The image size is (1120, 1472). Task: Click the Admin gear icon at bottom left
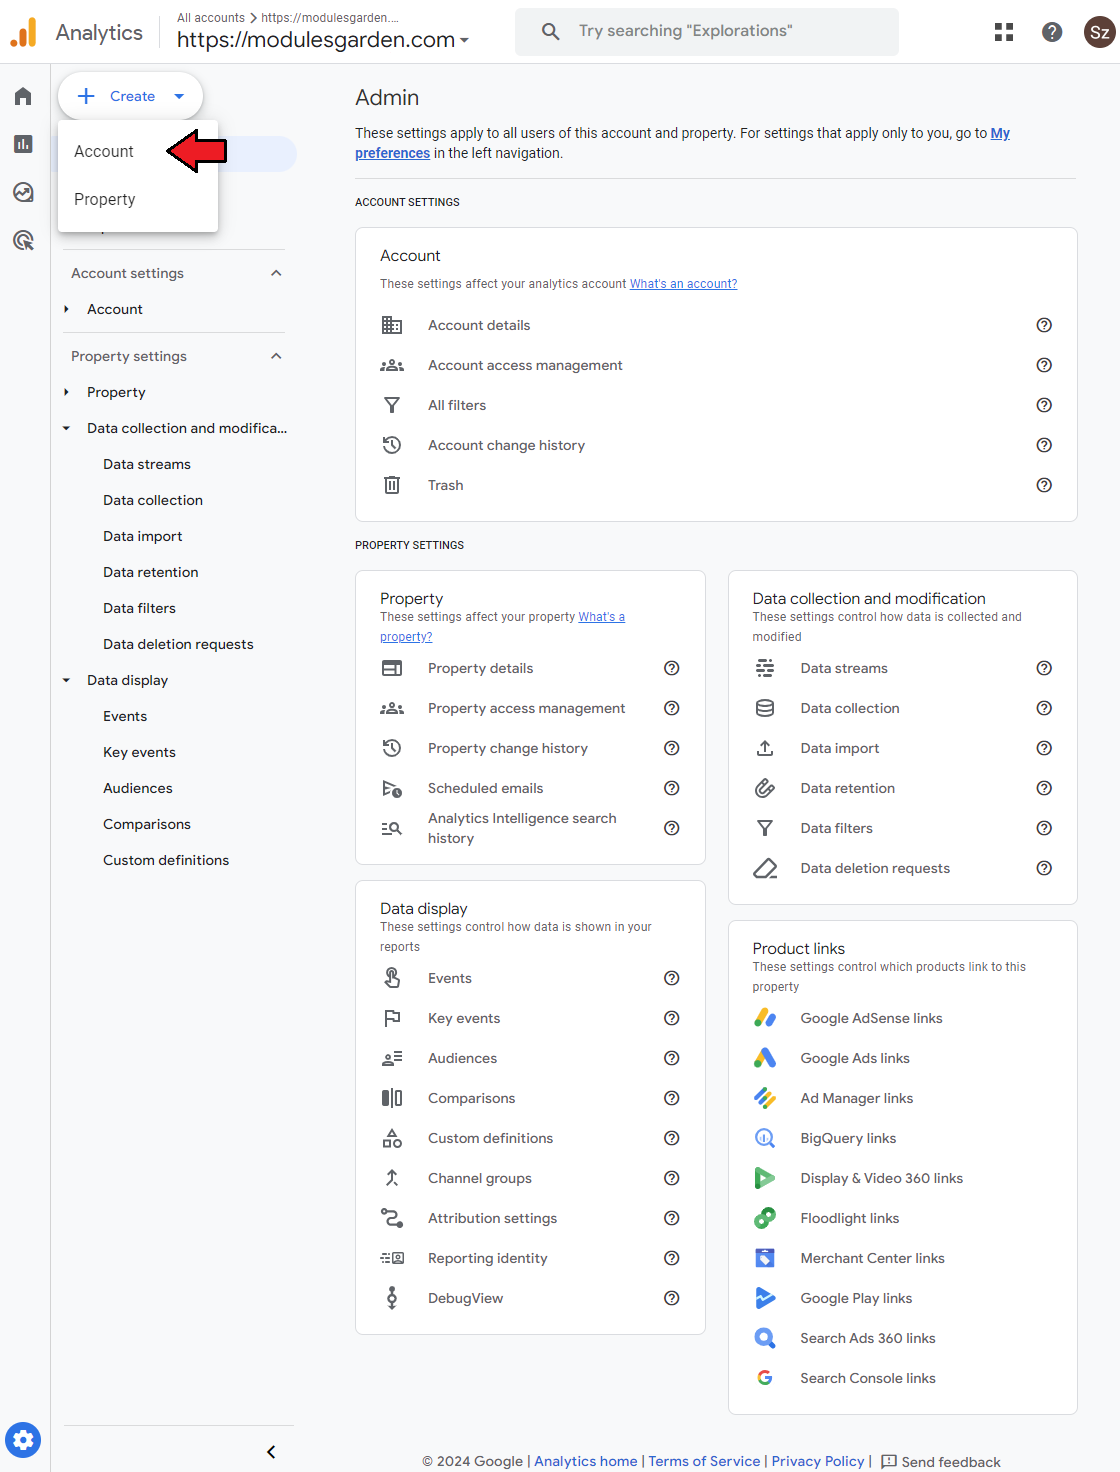pos(23,1440)
